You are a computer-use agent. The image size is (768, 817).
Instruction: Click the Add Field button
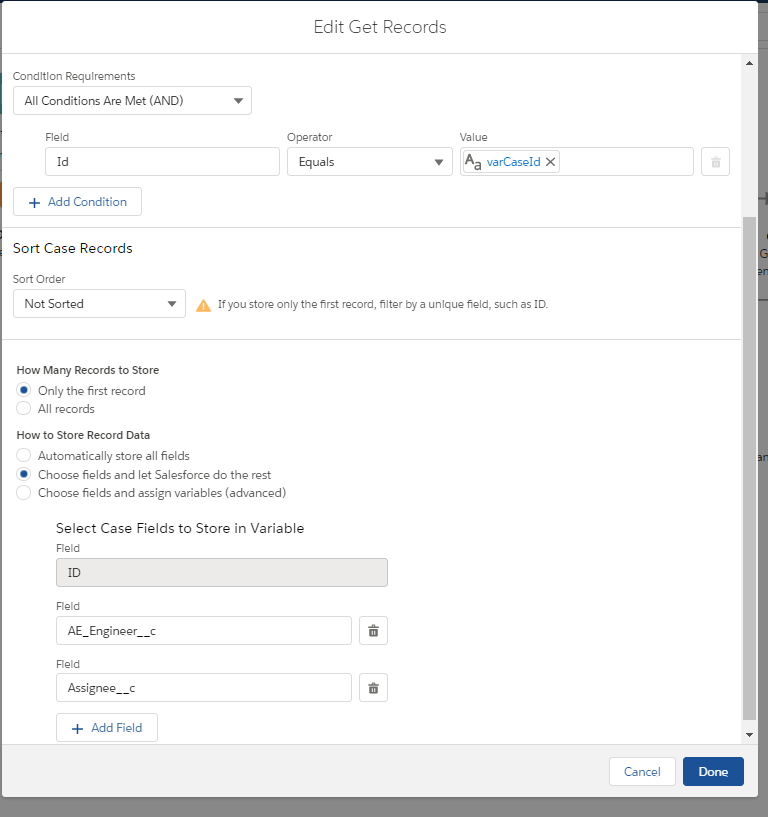[x=106, y=728]
